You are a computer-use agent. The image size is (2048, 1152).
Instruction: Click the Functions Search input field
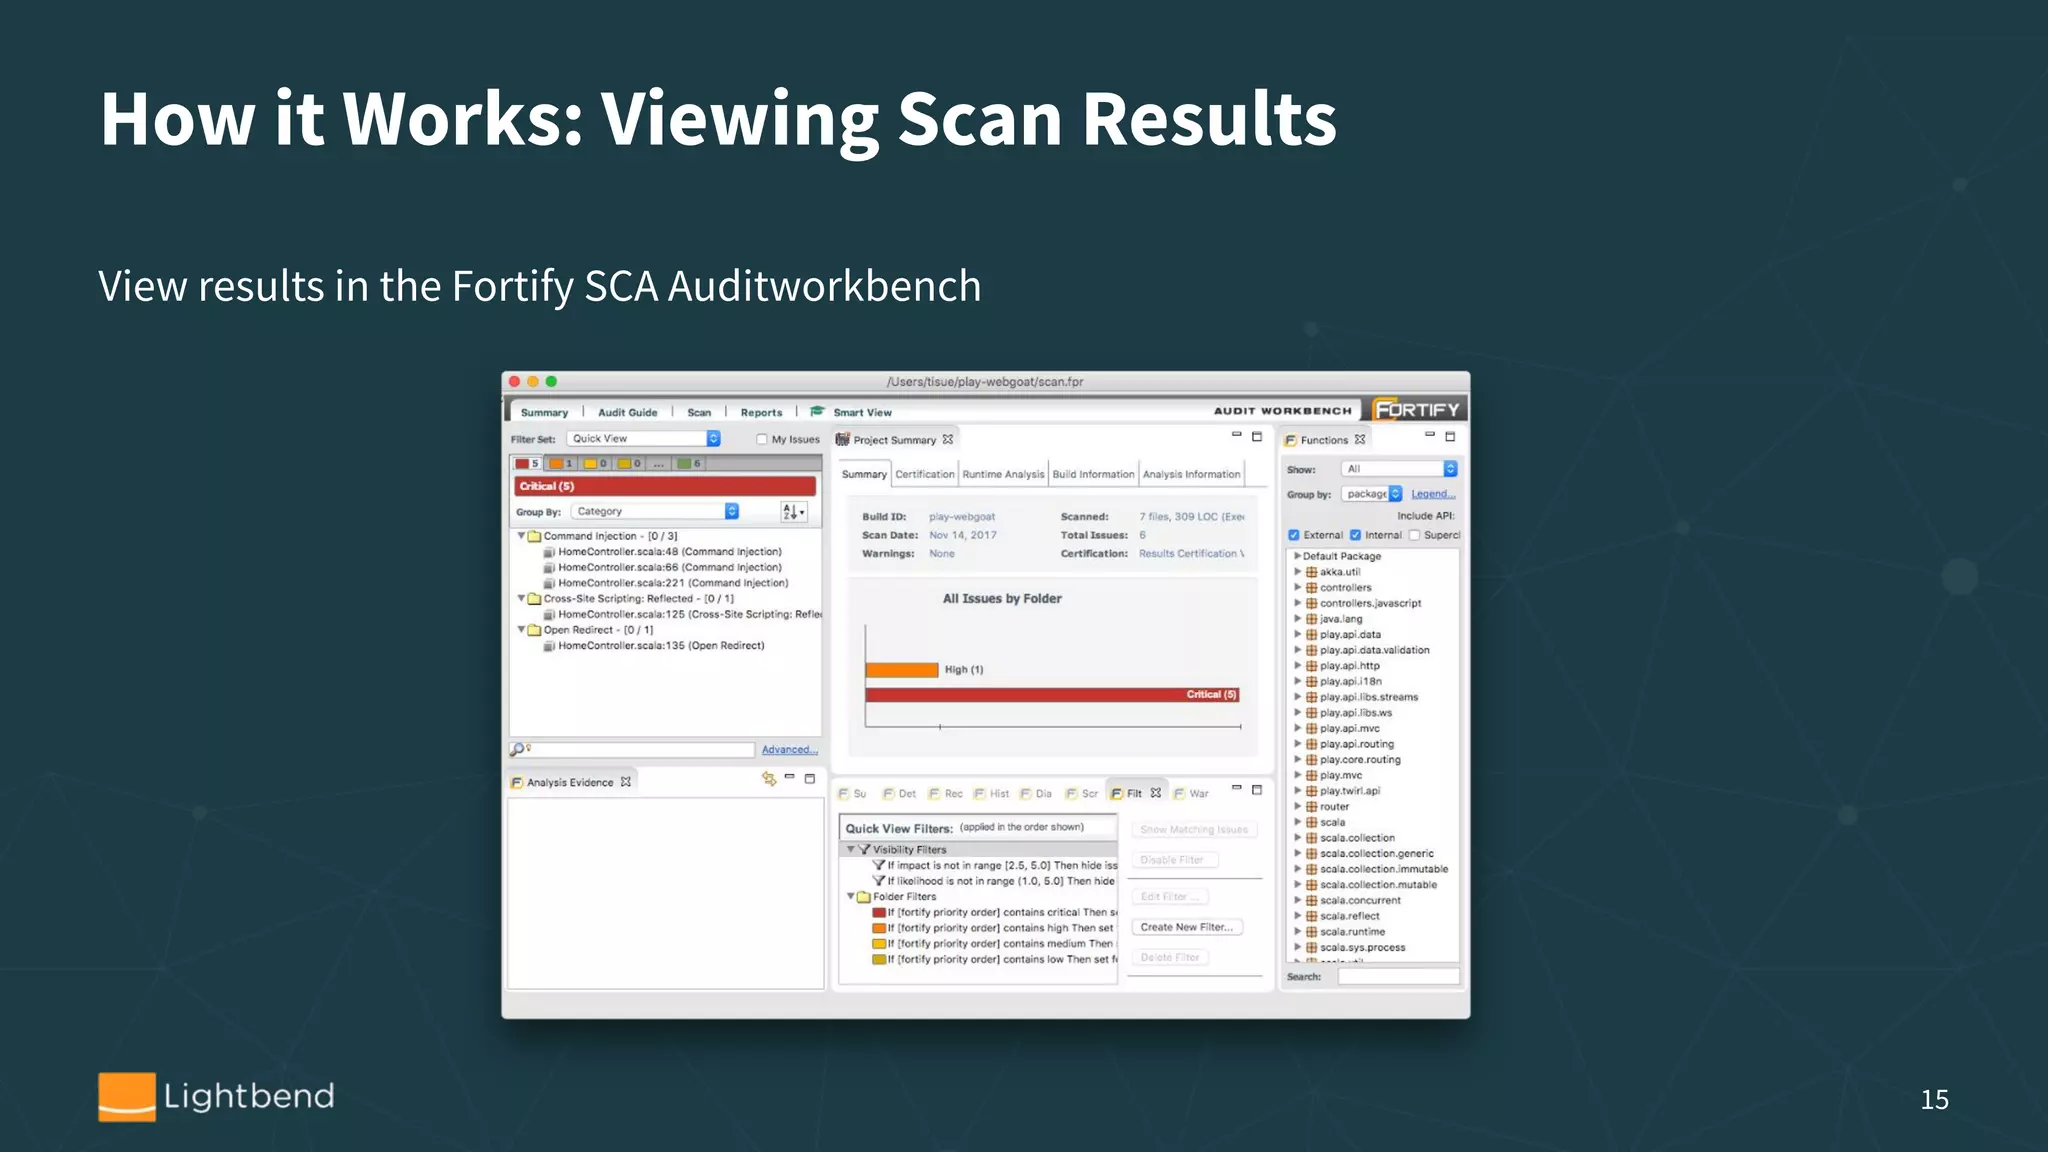click(1398, 976)
